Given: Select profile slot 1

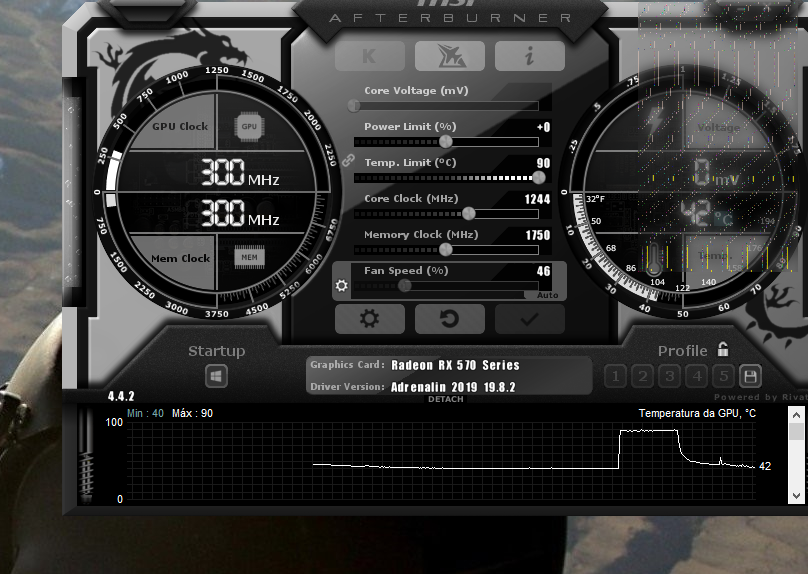Looking at the screenshot, I should 615,377.
